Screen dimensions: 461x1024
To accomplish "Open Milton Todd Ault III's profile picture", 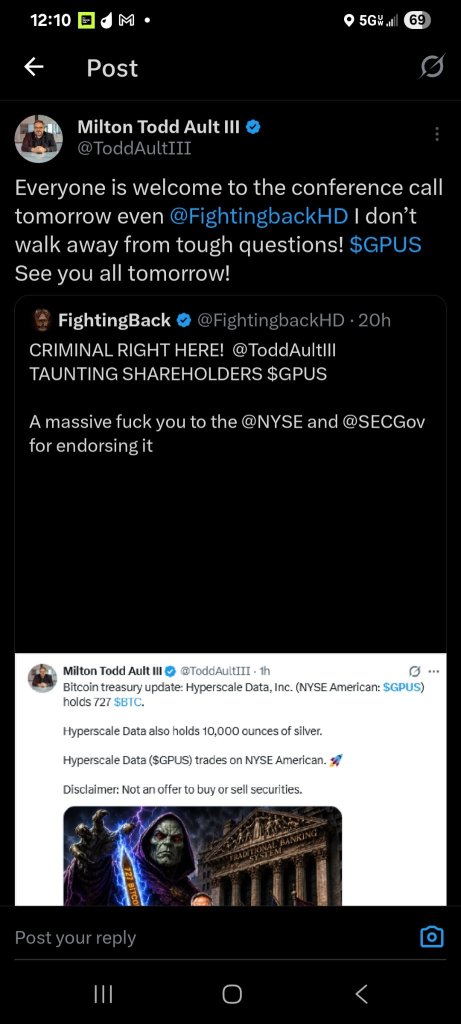I will pyautogui.click(x=39, y=138).
